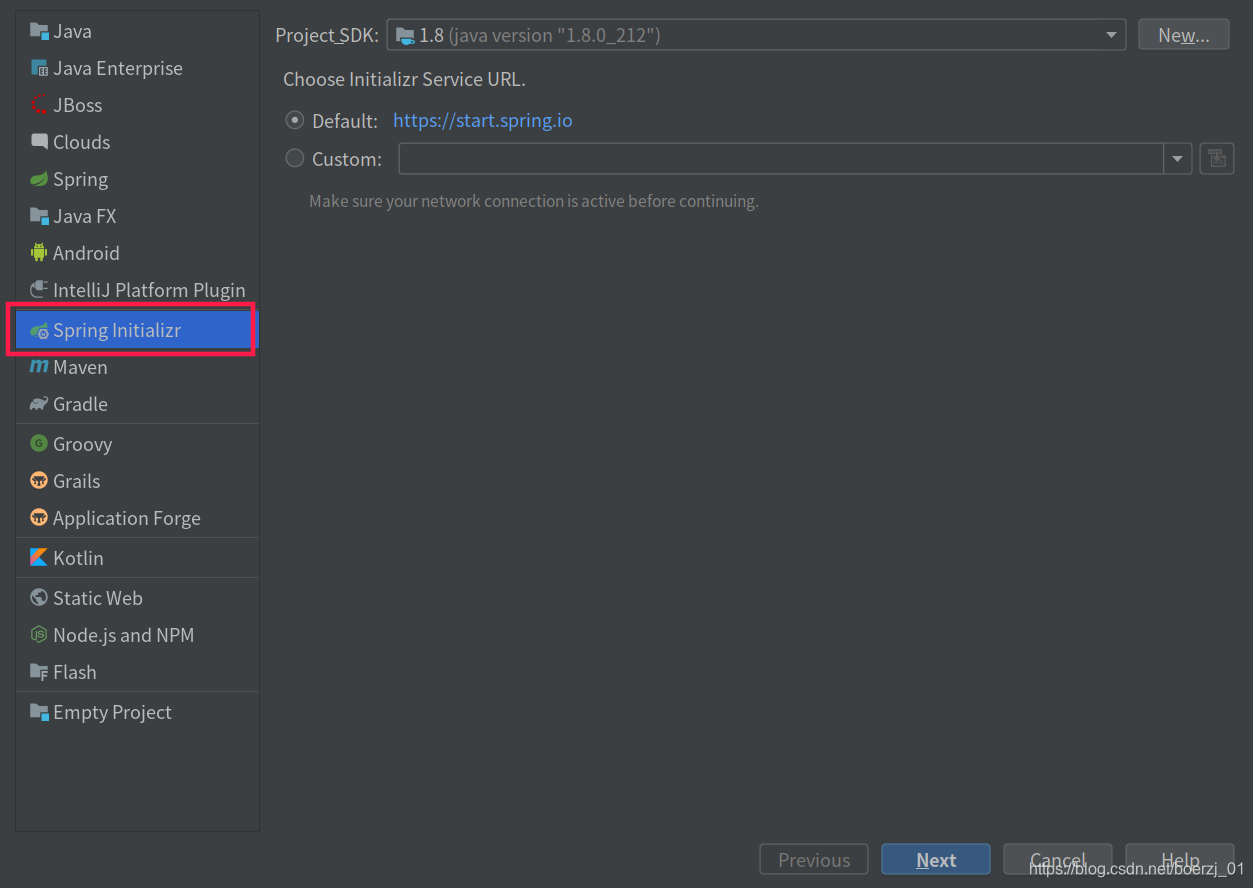1253x888 pixels.
Task: Select the Java FX icon
Action: coord(39,216)
